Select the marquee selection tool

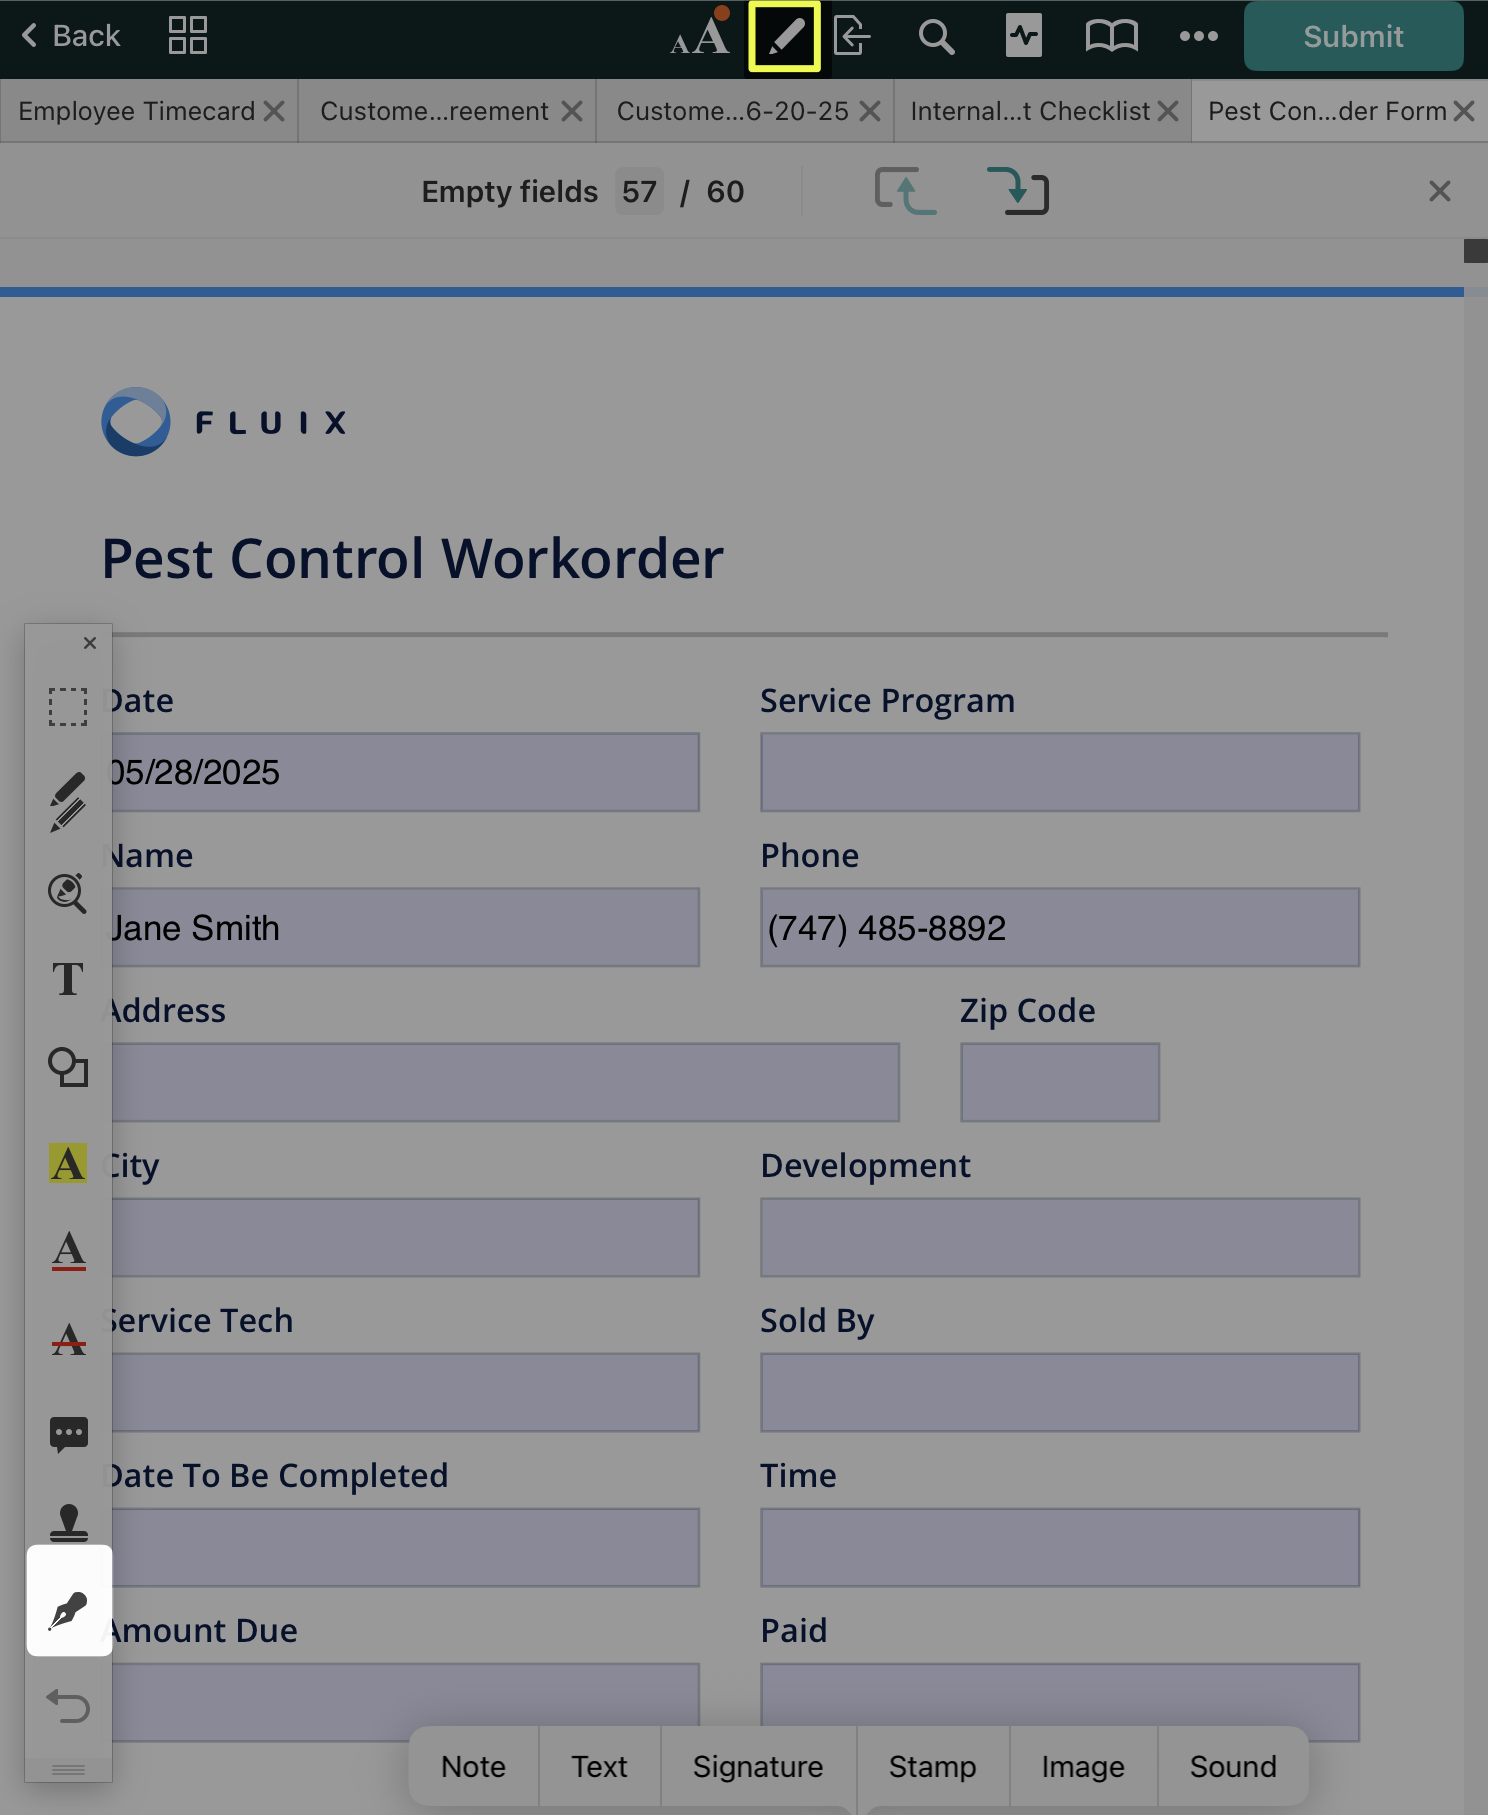68,706
